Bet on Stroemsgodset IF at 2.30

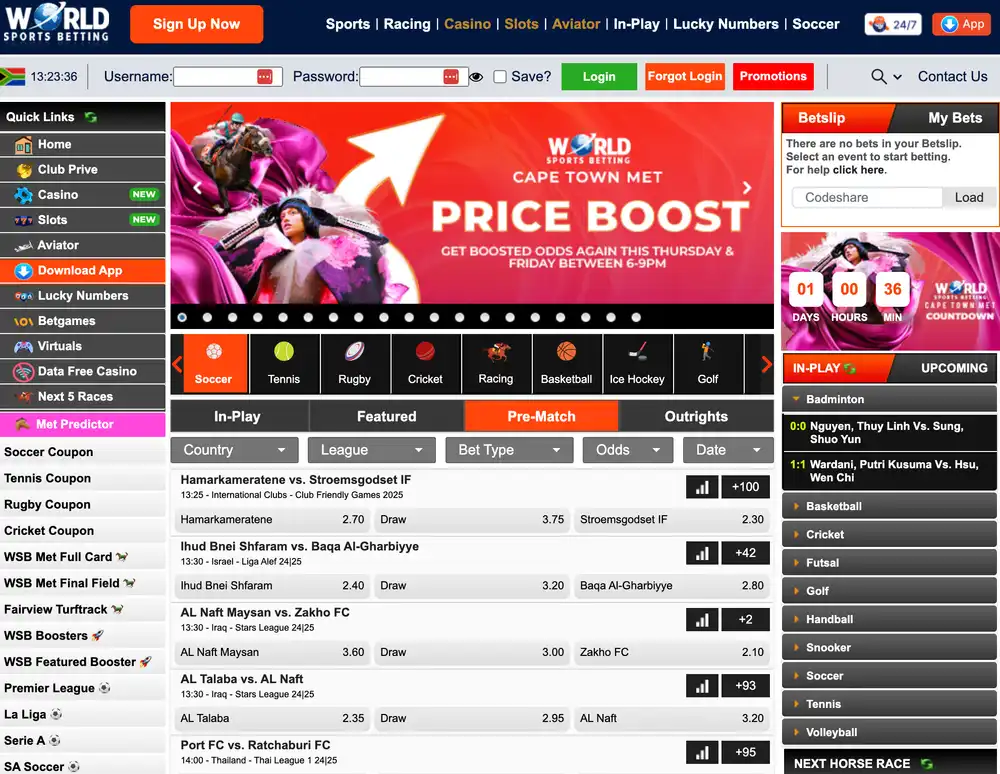672,520
